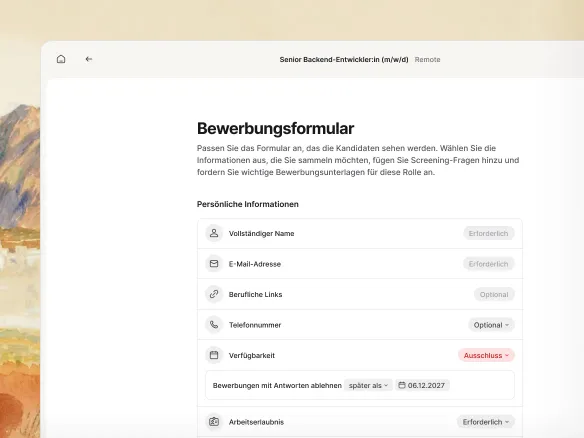Select the Telefonnummer row label
584x438 pixels.
pyautogui.click(x=255, y=325)
